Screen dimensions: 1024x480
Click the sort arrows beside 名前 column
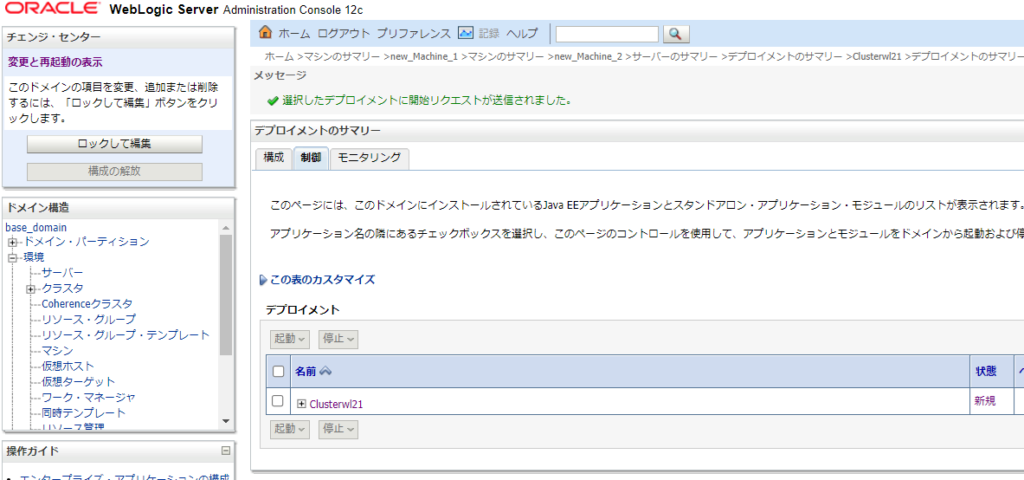pyautogui.click(x=326, y=371)
